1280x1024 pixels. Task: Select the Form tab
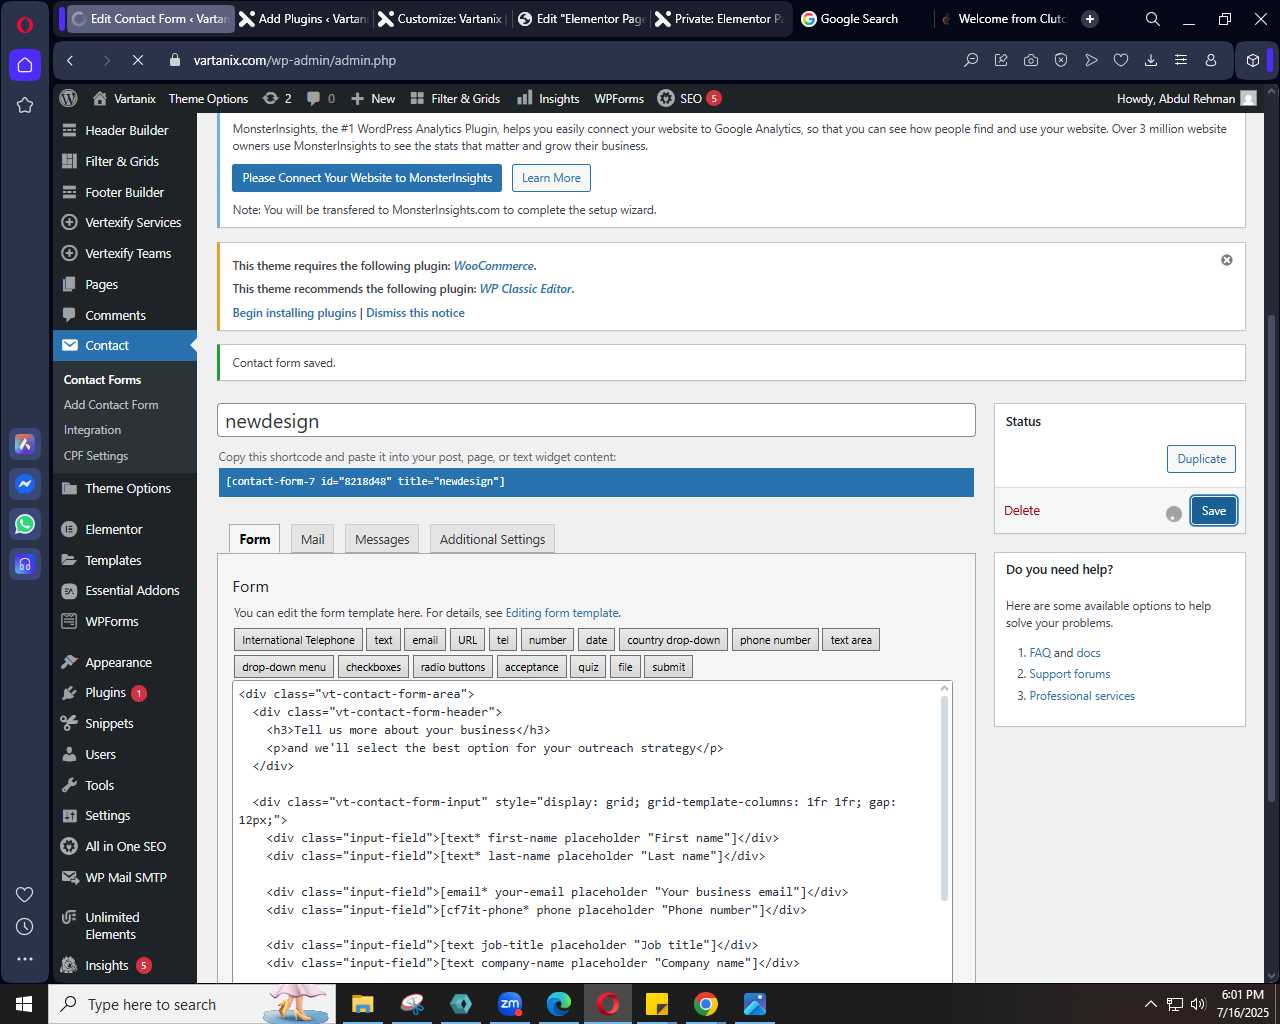click(x=255, y=539)
